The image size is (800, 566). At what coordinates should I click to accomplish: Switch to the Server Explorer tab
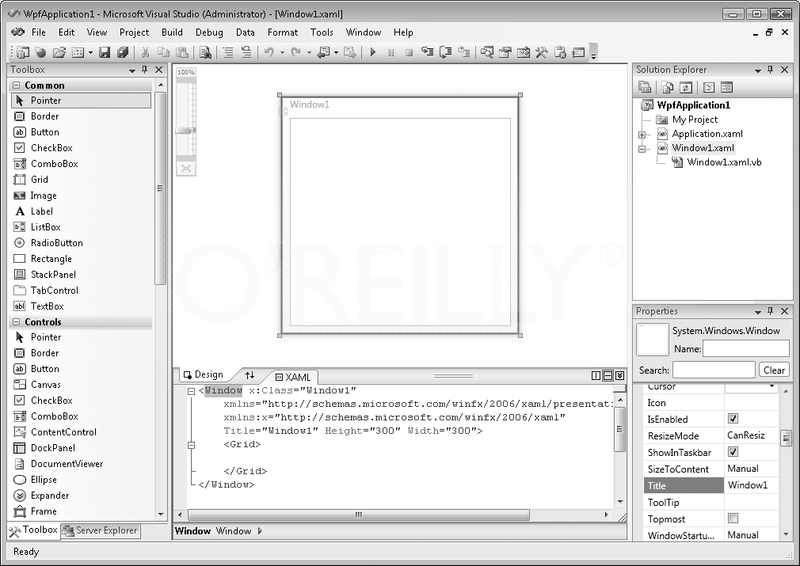[x=101, y=530]
